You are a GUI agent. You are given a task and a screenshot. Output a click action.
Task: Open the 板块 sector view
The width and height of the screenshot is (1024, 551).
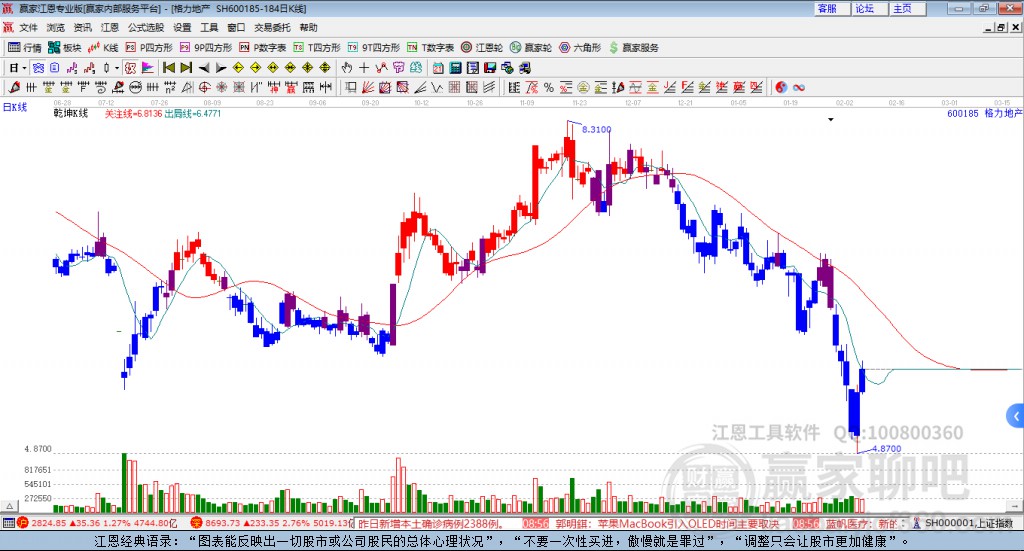click(x=64, y=48)
